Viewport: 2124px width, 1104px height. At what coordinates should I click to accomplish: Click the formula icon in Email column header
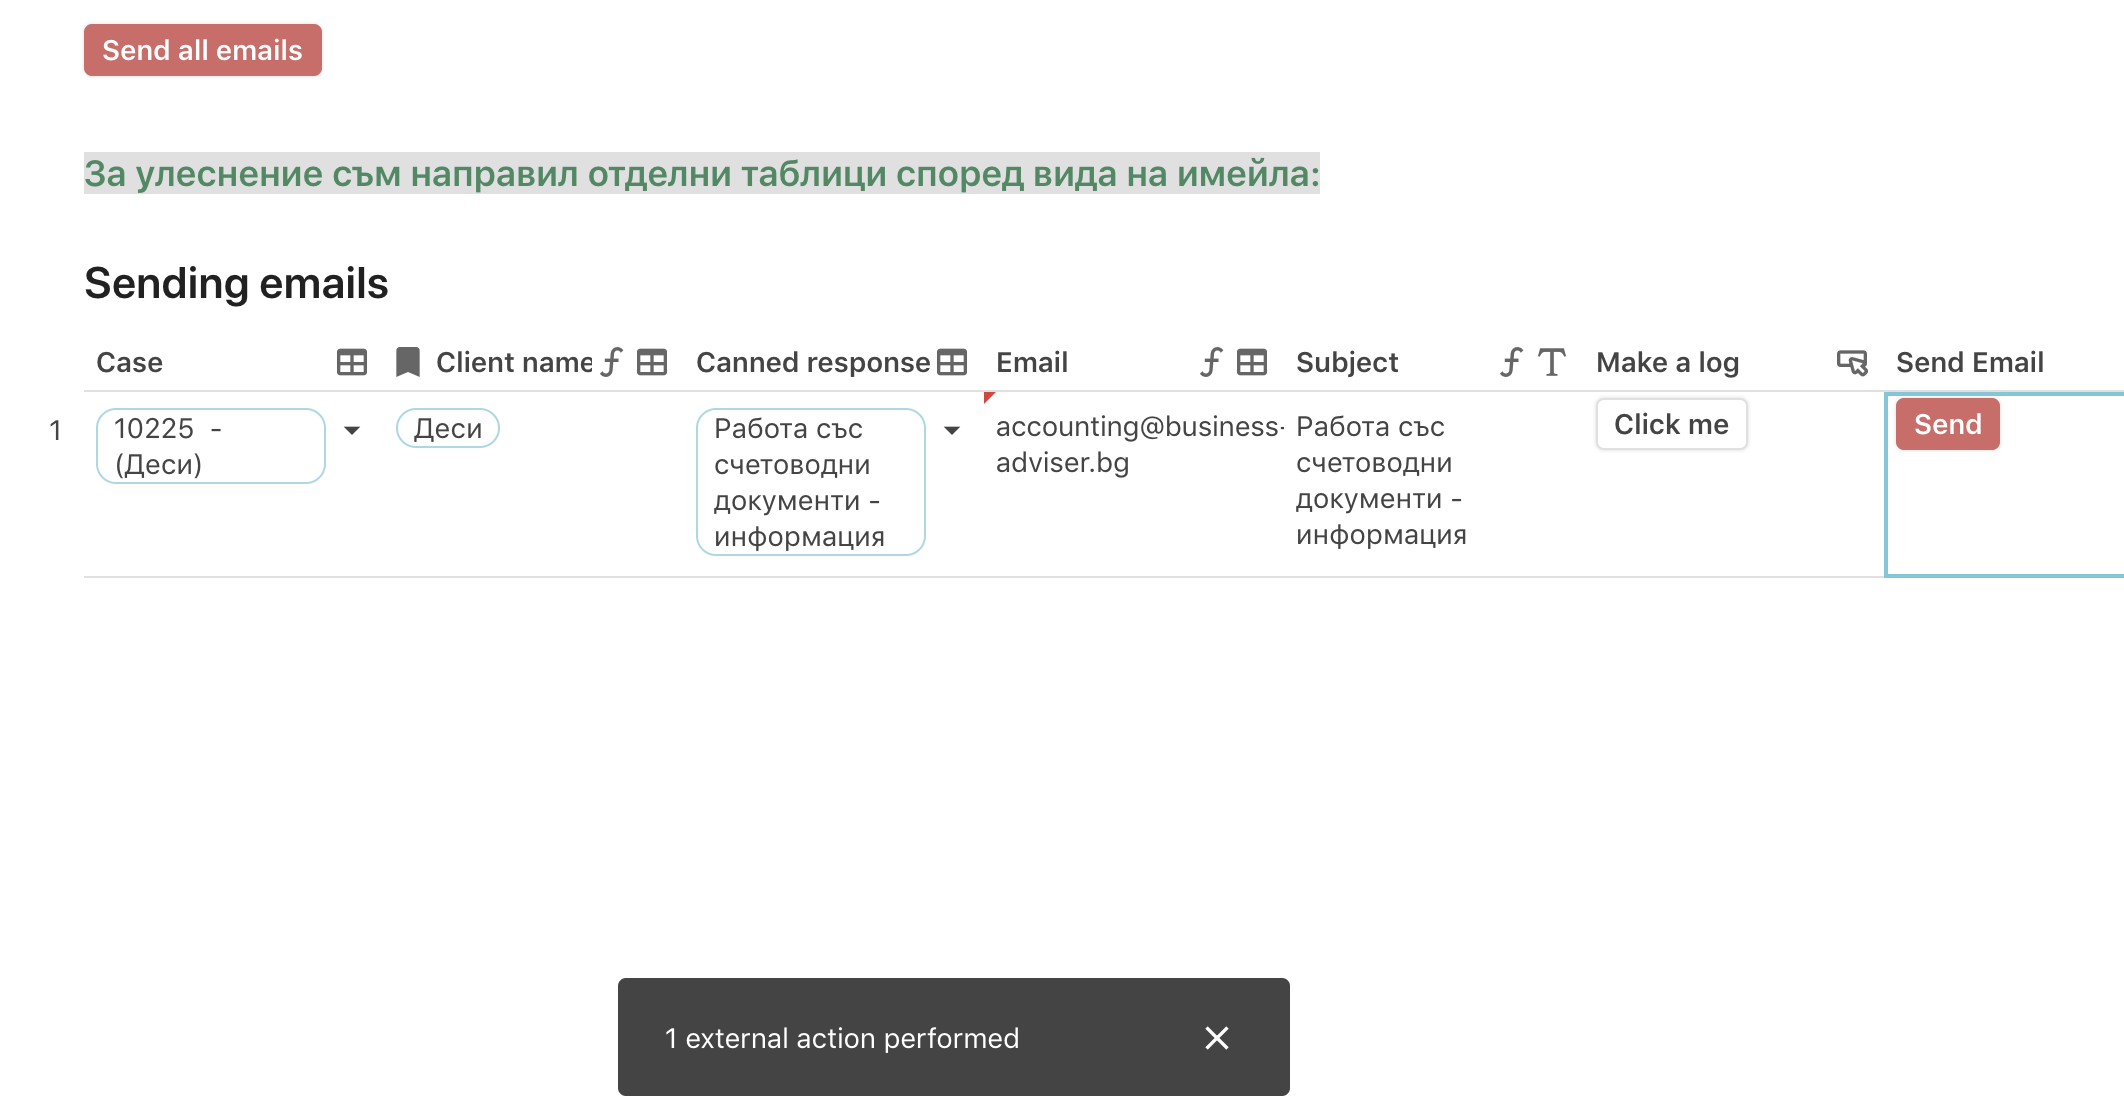point(1211,362)
